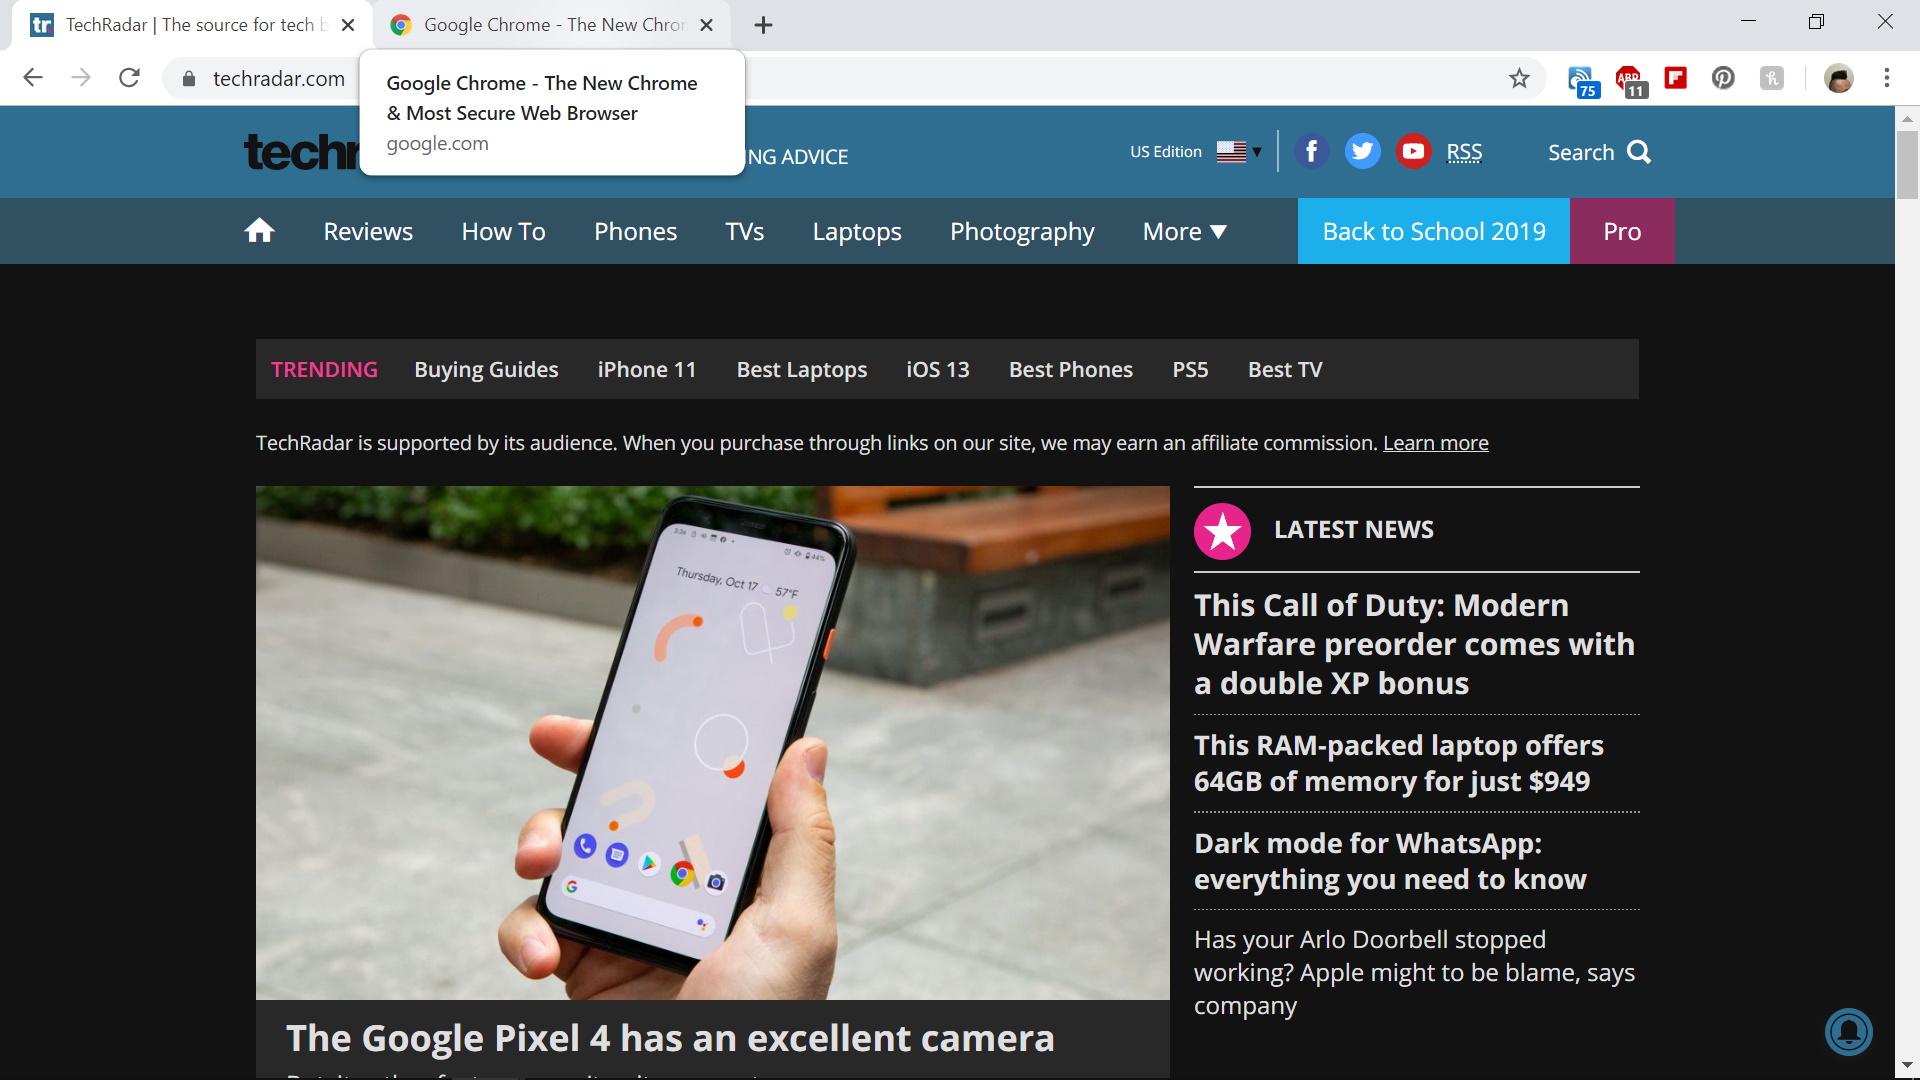Minimize the Chrome window
The width and height of the screenshot is (1920, 1080).
[x=1748, y=22]
